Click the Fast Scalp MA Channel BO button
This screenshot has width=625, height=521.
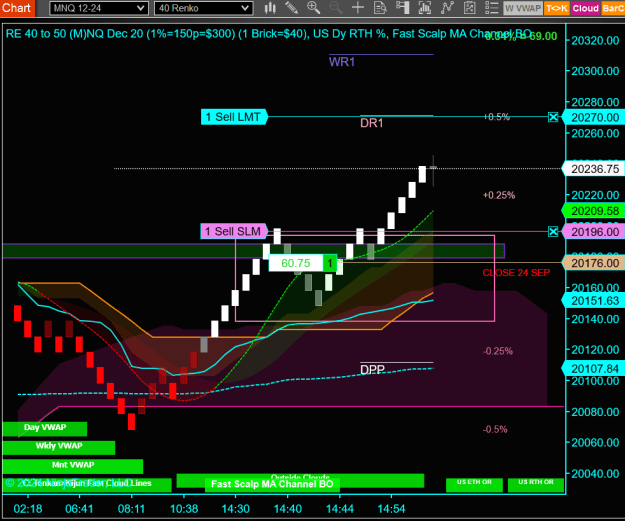272,484
